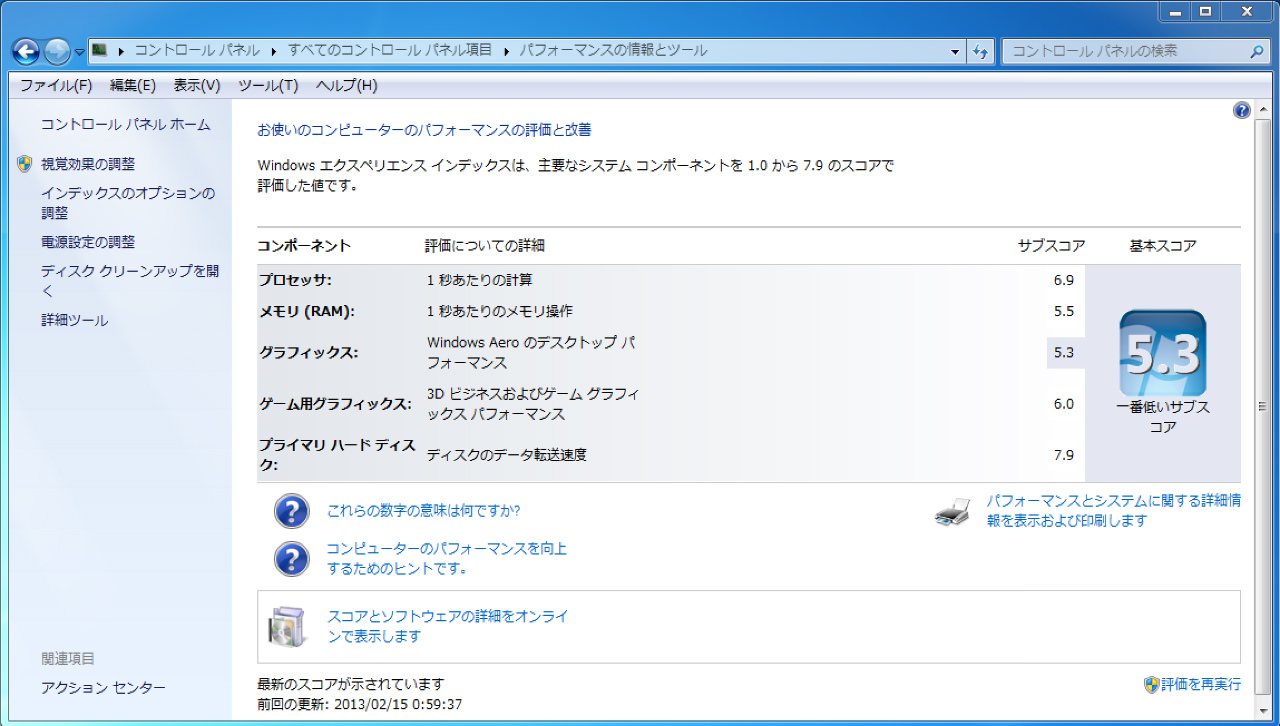
Task: Click メモリ (RAM) subscore 5.5
Action: 1063,311
